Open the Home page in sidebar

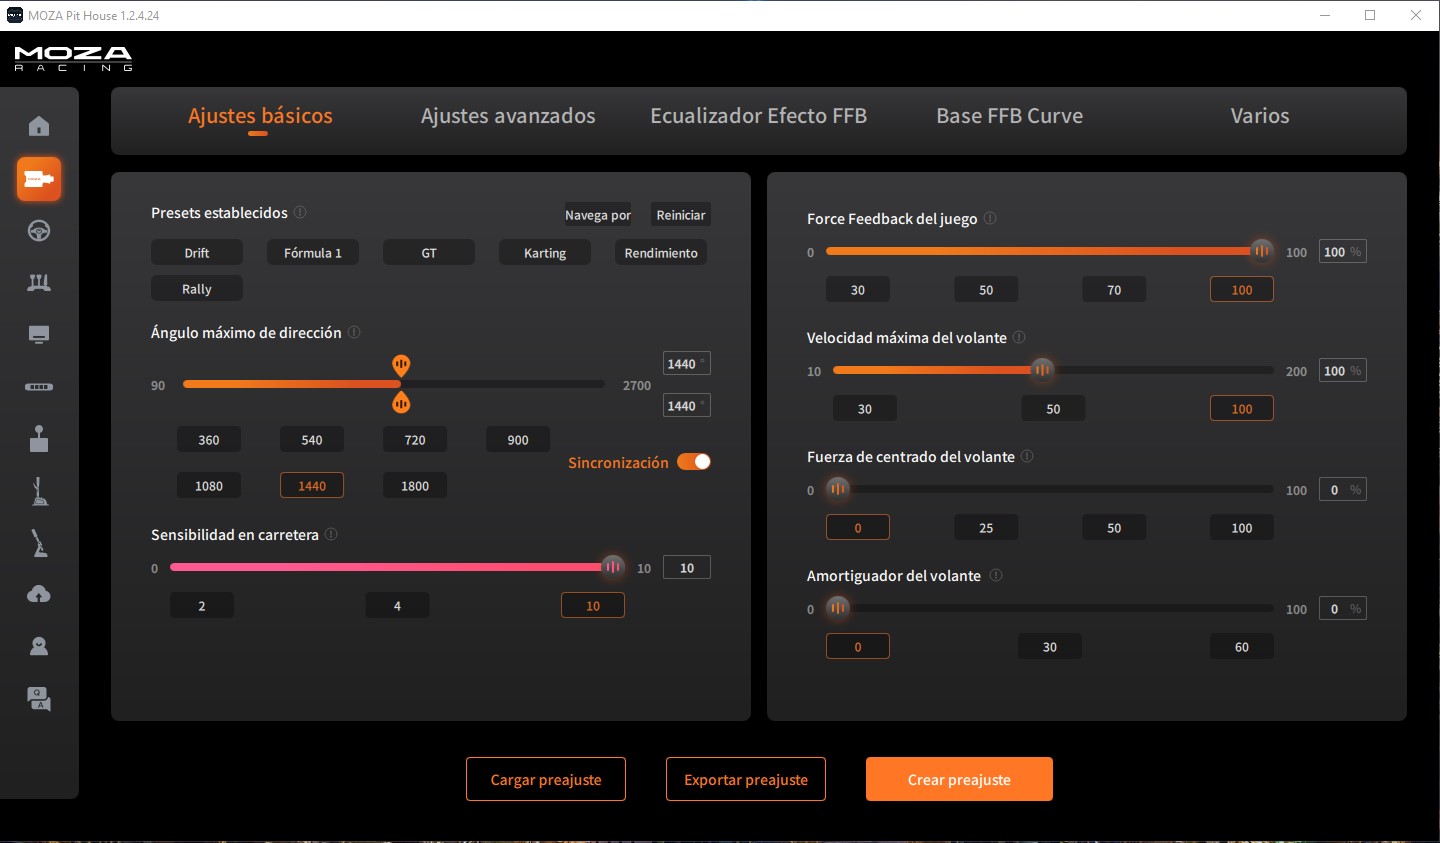pyautogui.click(x=39, y=126)
